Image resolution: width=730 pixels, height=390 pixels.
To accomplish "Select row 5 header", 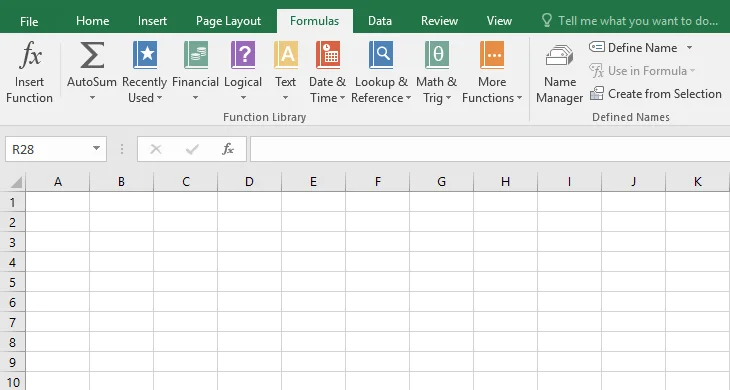I will coord(13,282).
